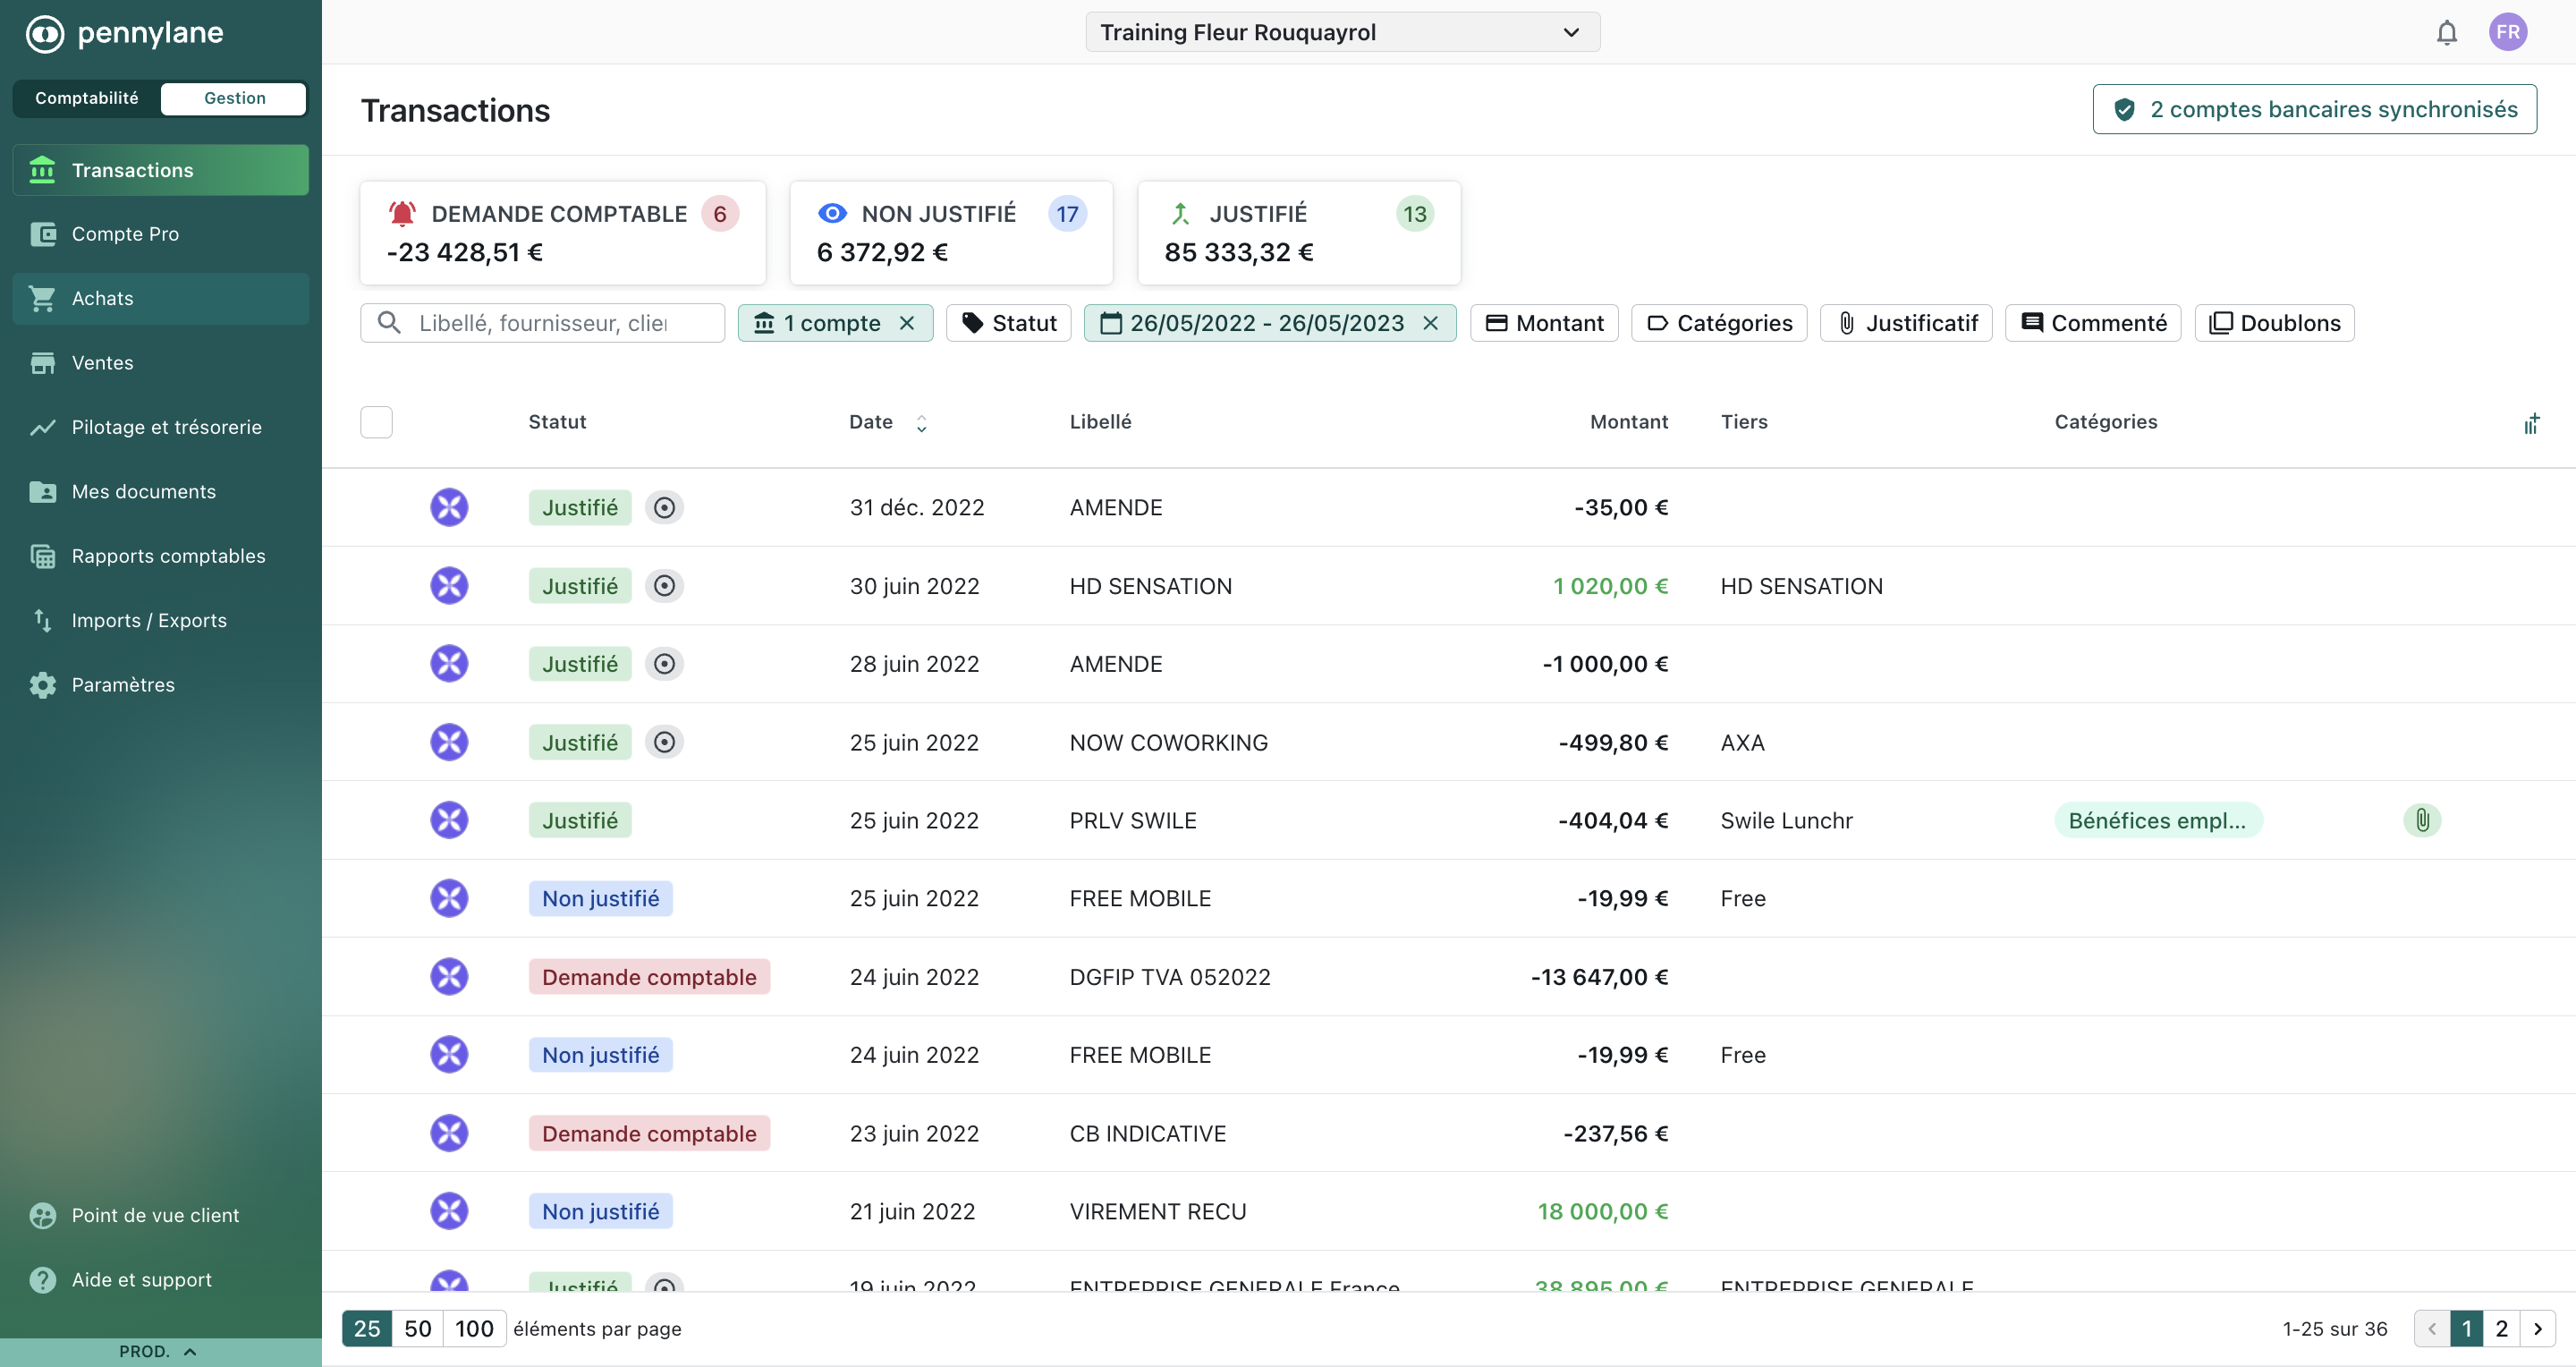Click the bank icon on the DGFIP TVA 052022 row
This screenshot has height=1367, width=2576.
click(x=449, y=976)
